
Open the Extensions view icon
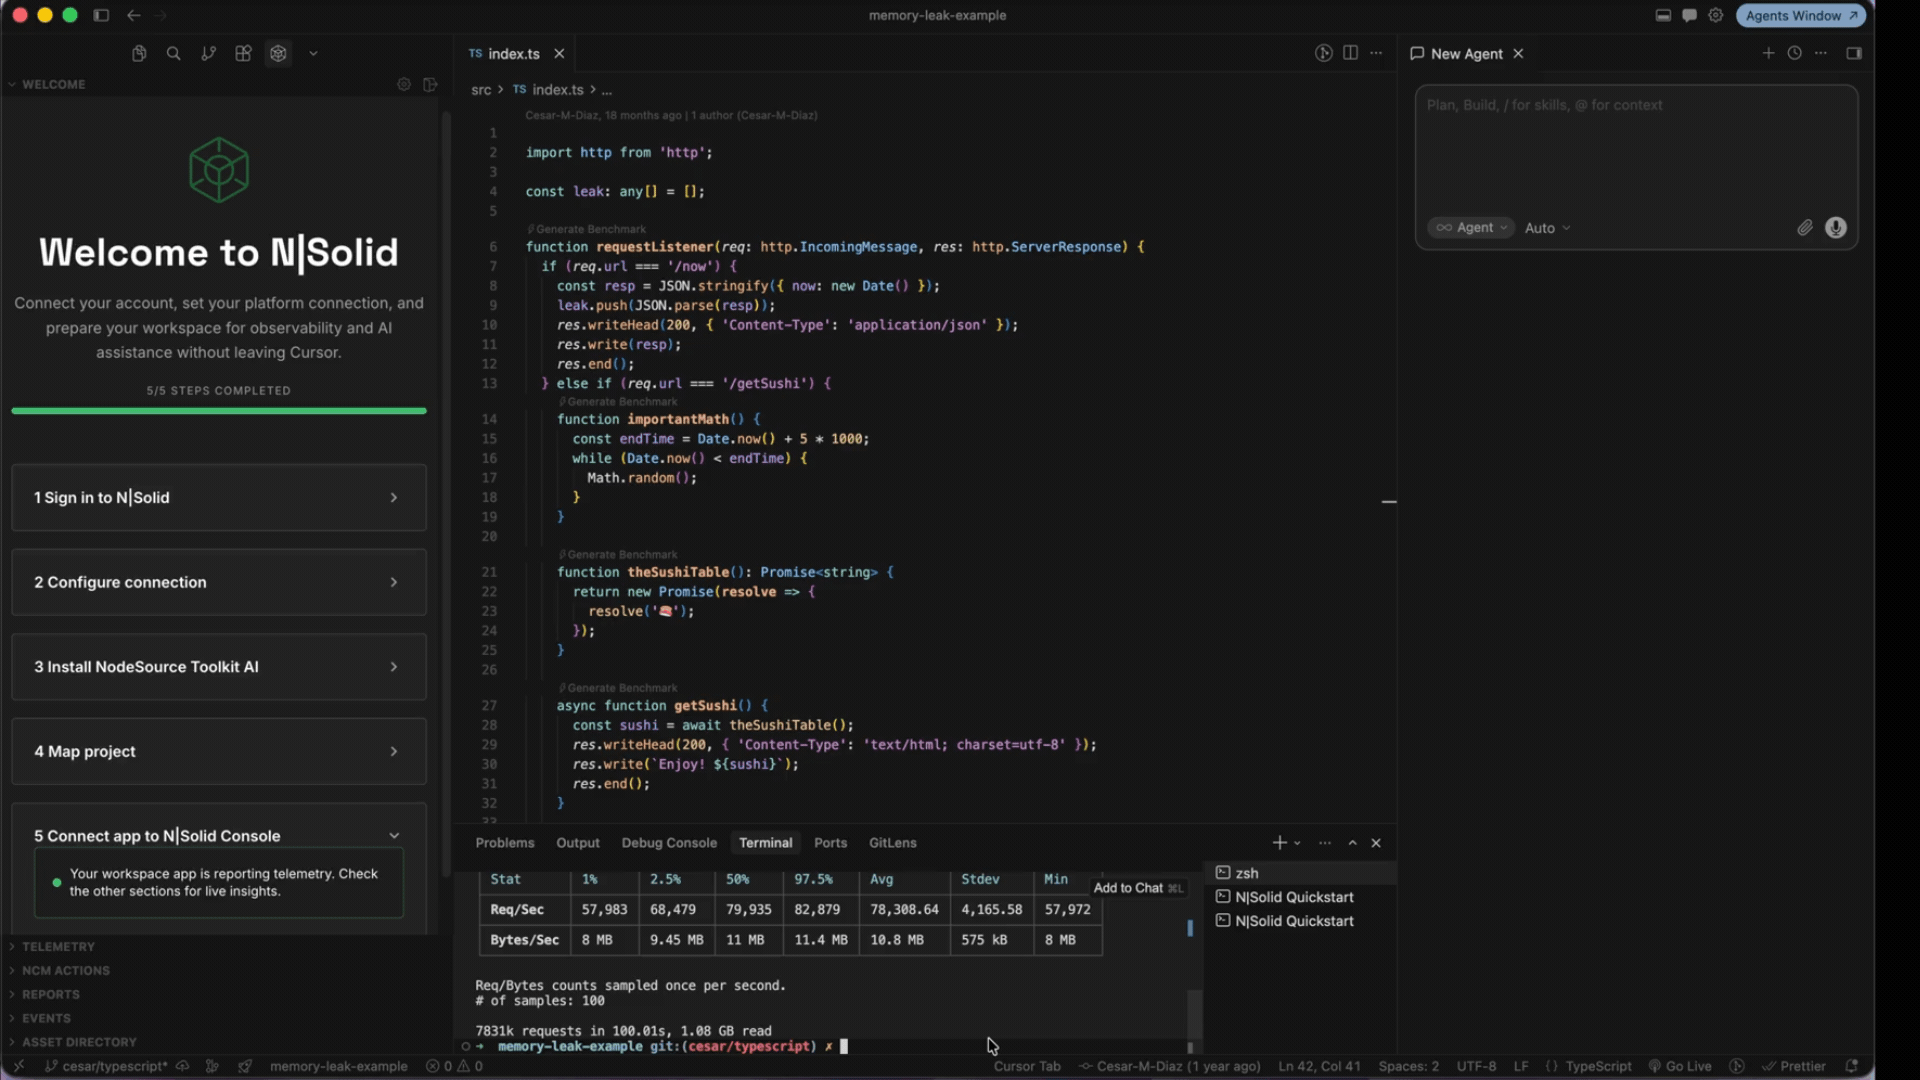[x=243, y=54]
